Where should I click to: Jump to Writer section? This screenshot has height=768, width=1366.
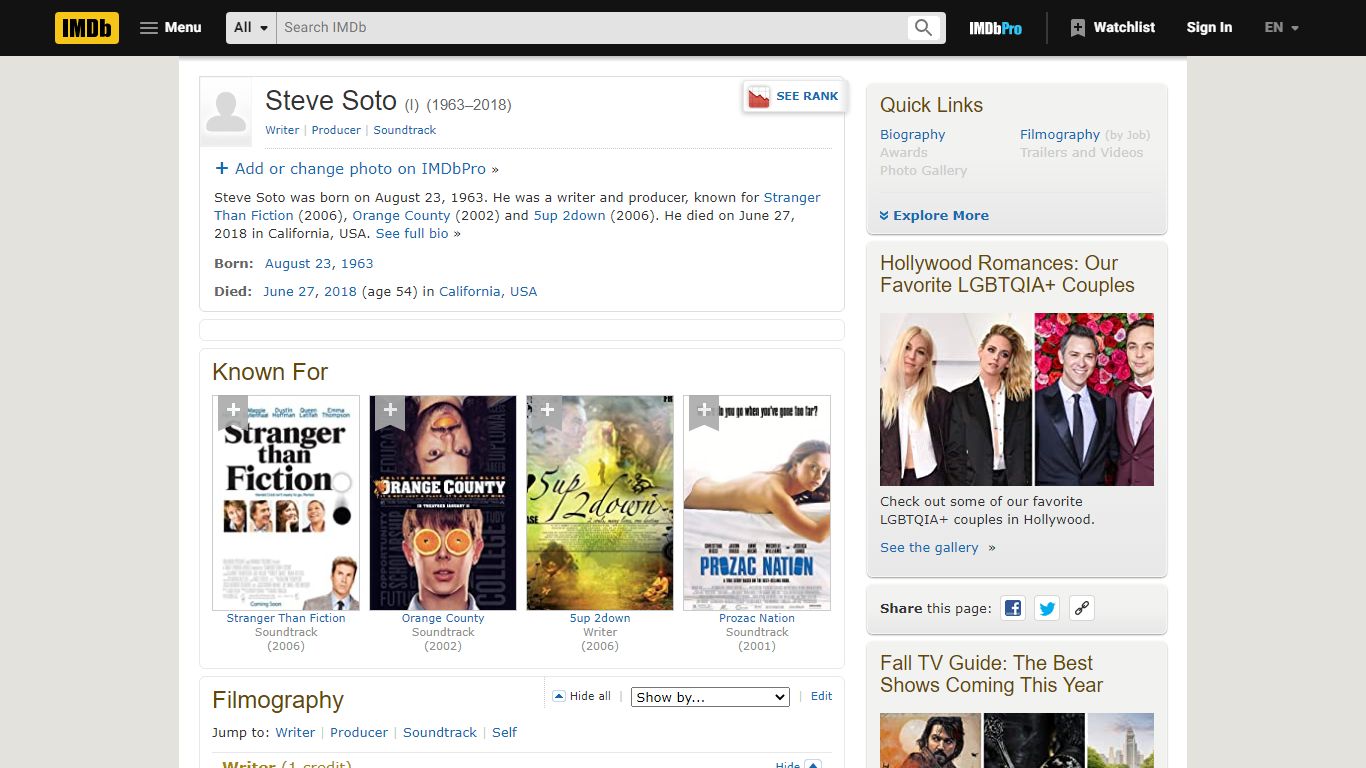click(x=295, y=733)
